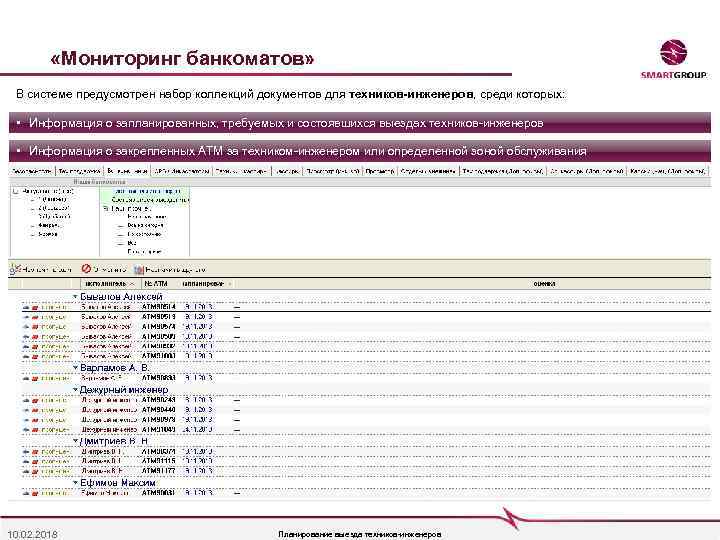Select the ATM91115 cell
This screenshot has height=540, width=720.
click(158, 461)
